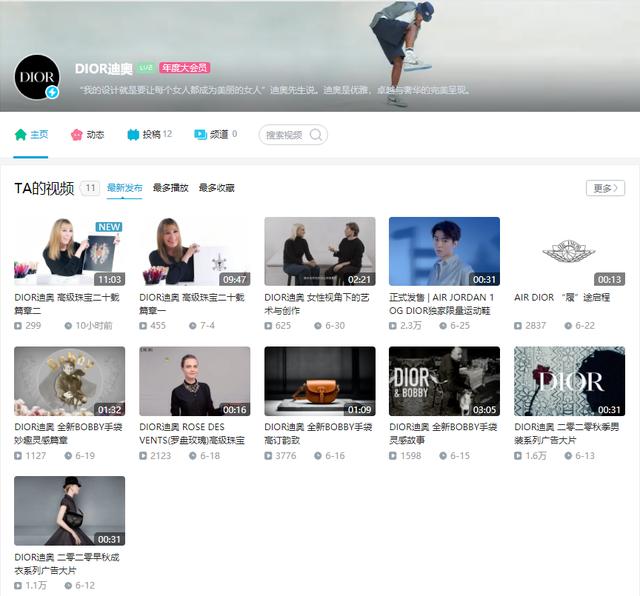Click the pink 动态 fan icon

[76, 134]
